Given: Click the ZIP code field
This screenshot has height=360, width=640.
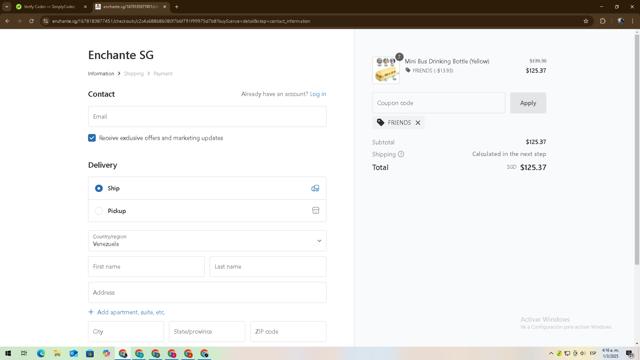Looking at the screenshot, I should 288,331.
